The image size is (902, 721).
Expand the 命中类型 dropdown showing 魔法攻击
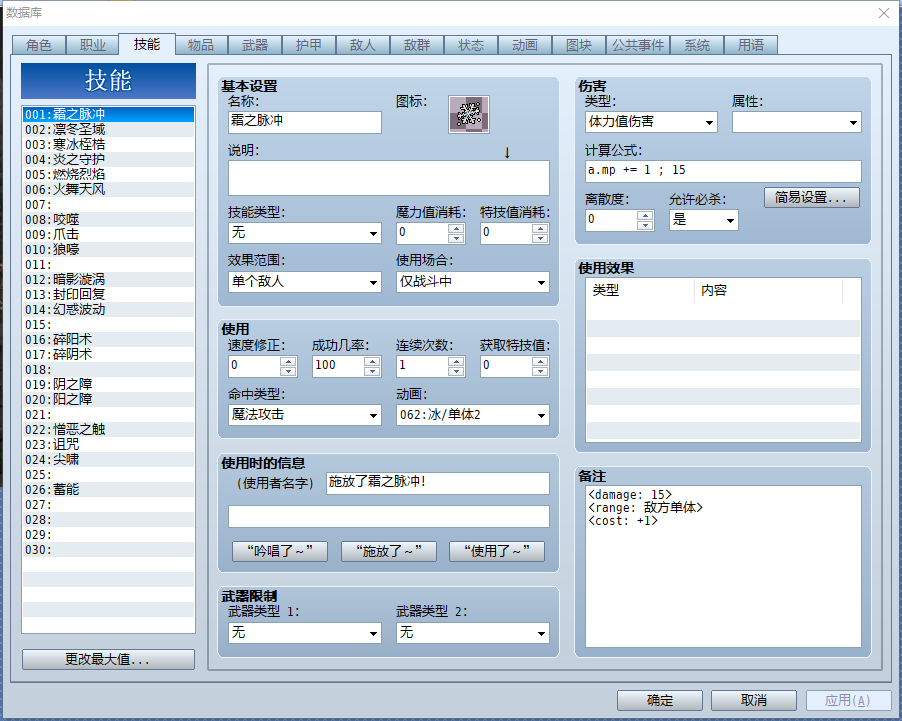click(305, 415)
